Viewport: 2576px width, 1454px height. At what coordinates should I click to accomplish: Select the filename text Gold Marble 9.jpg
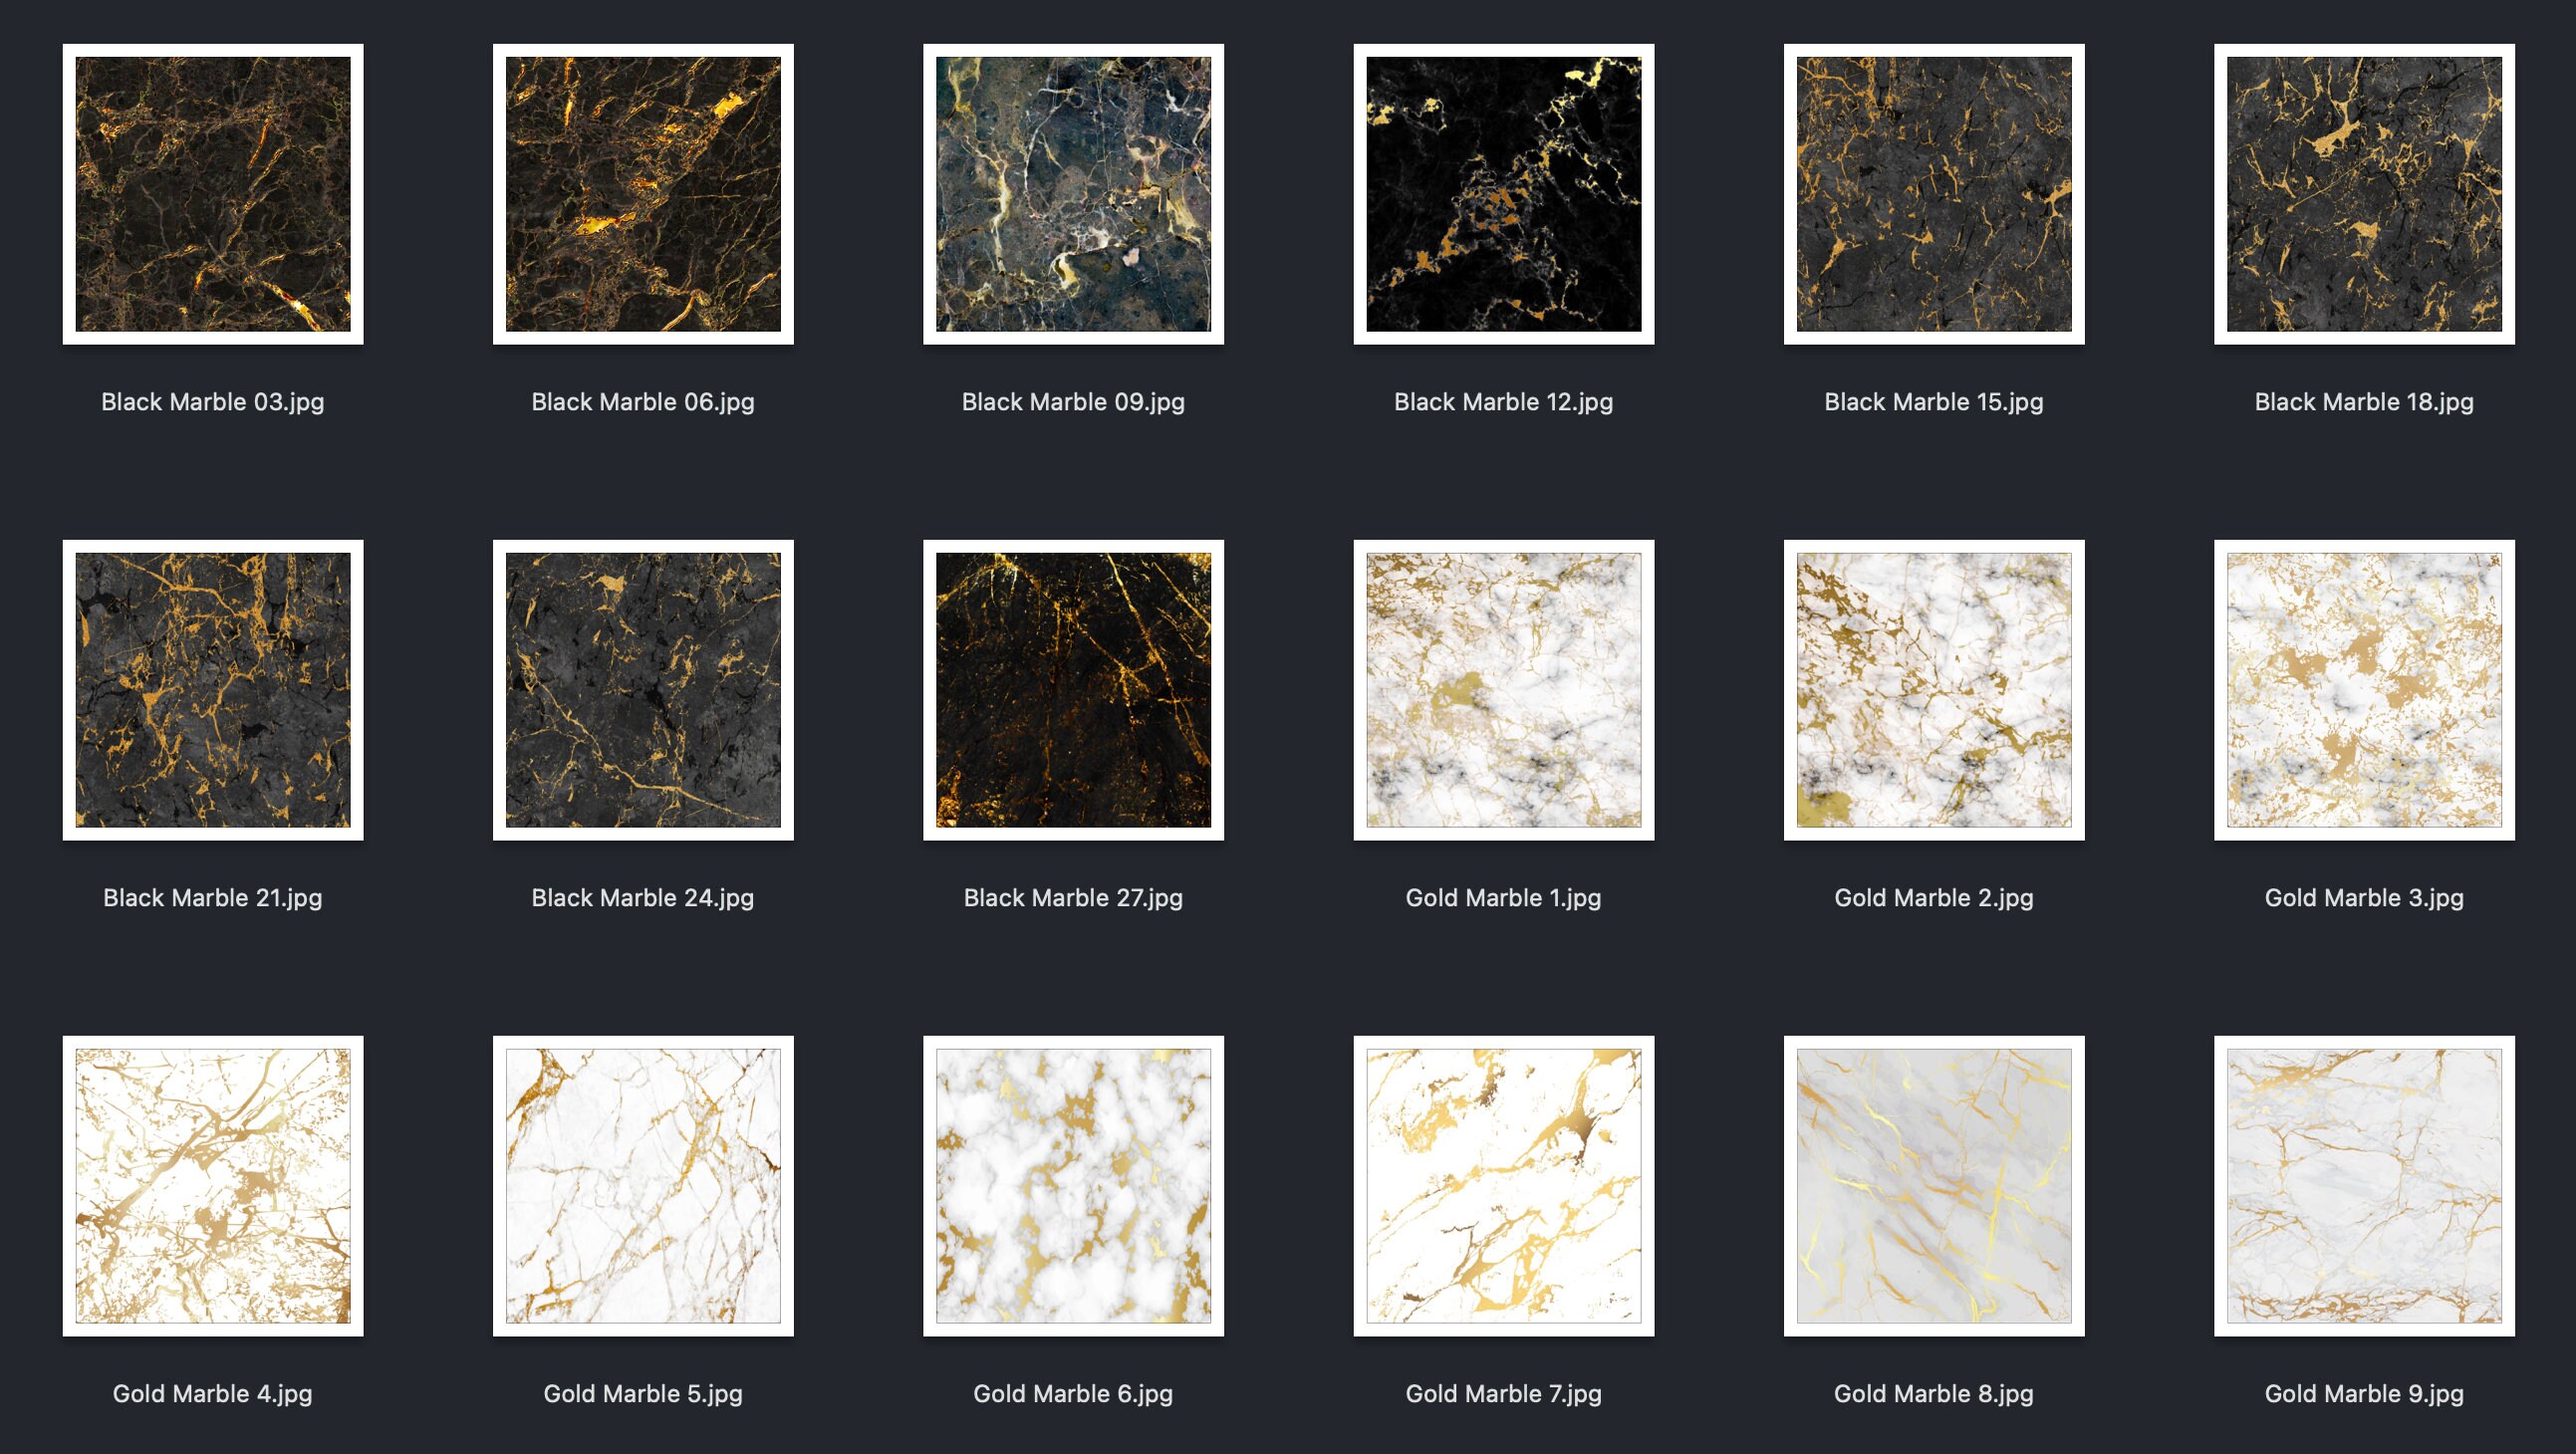(2363, 1393)
